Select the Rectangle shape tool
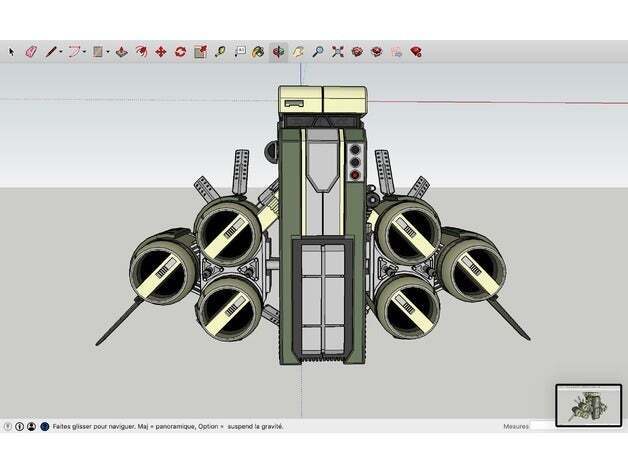The height and width of the screenshot is (472, 628). click(x=97, y=52)
